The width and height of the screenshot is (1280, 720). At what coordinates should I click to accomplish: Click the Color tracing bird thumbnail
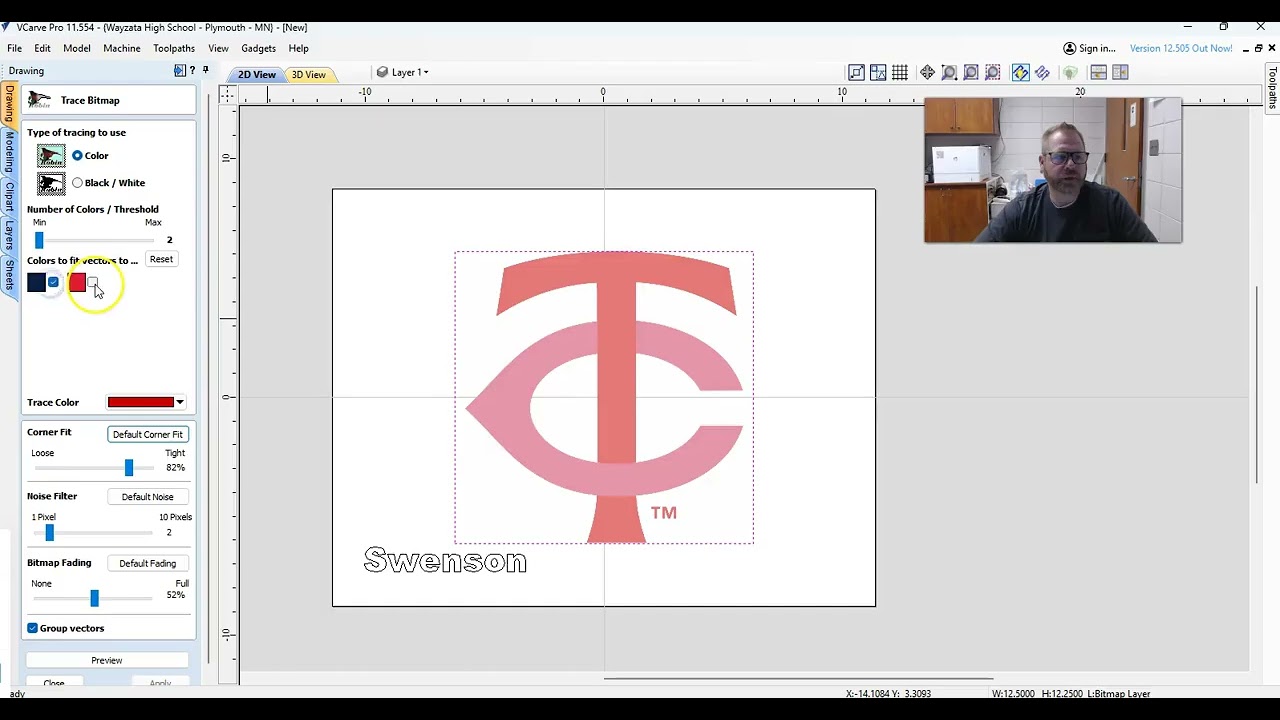51,156
